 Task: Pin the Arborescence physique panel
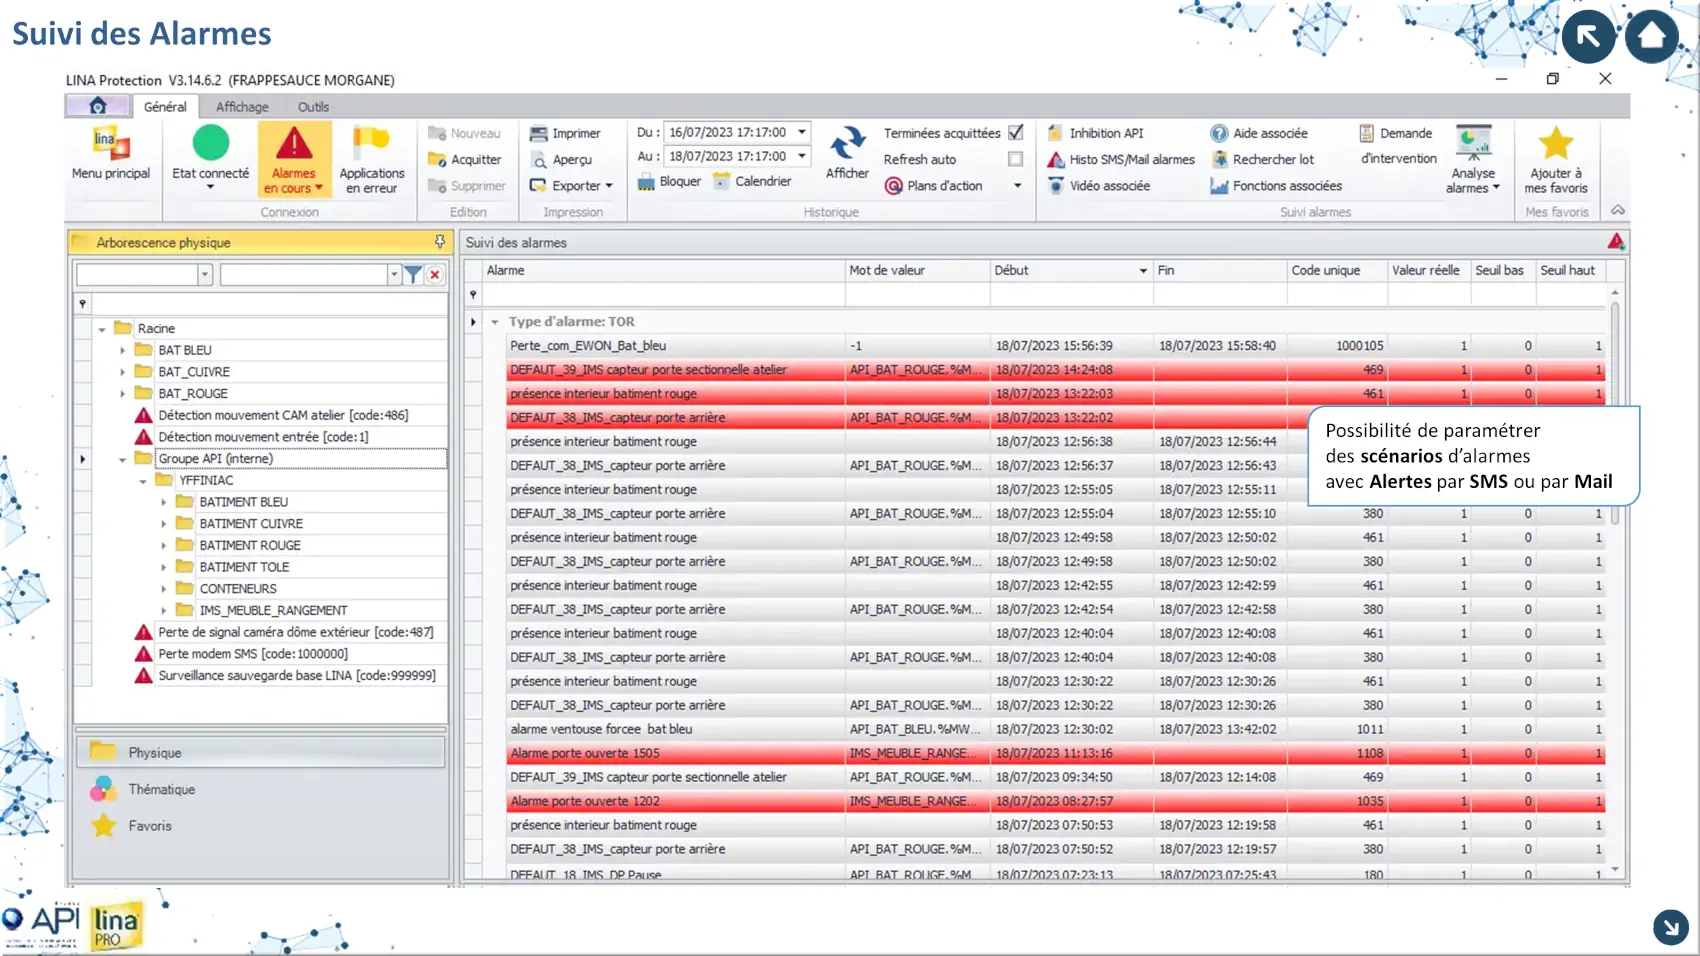pyautogui.click(x=440, y=242)
